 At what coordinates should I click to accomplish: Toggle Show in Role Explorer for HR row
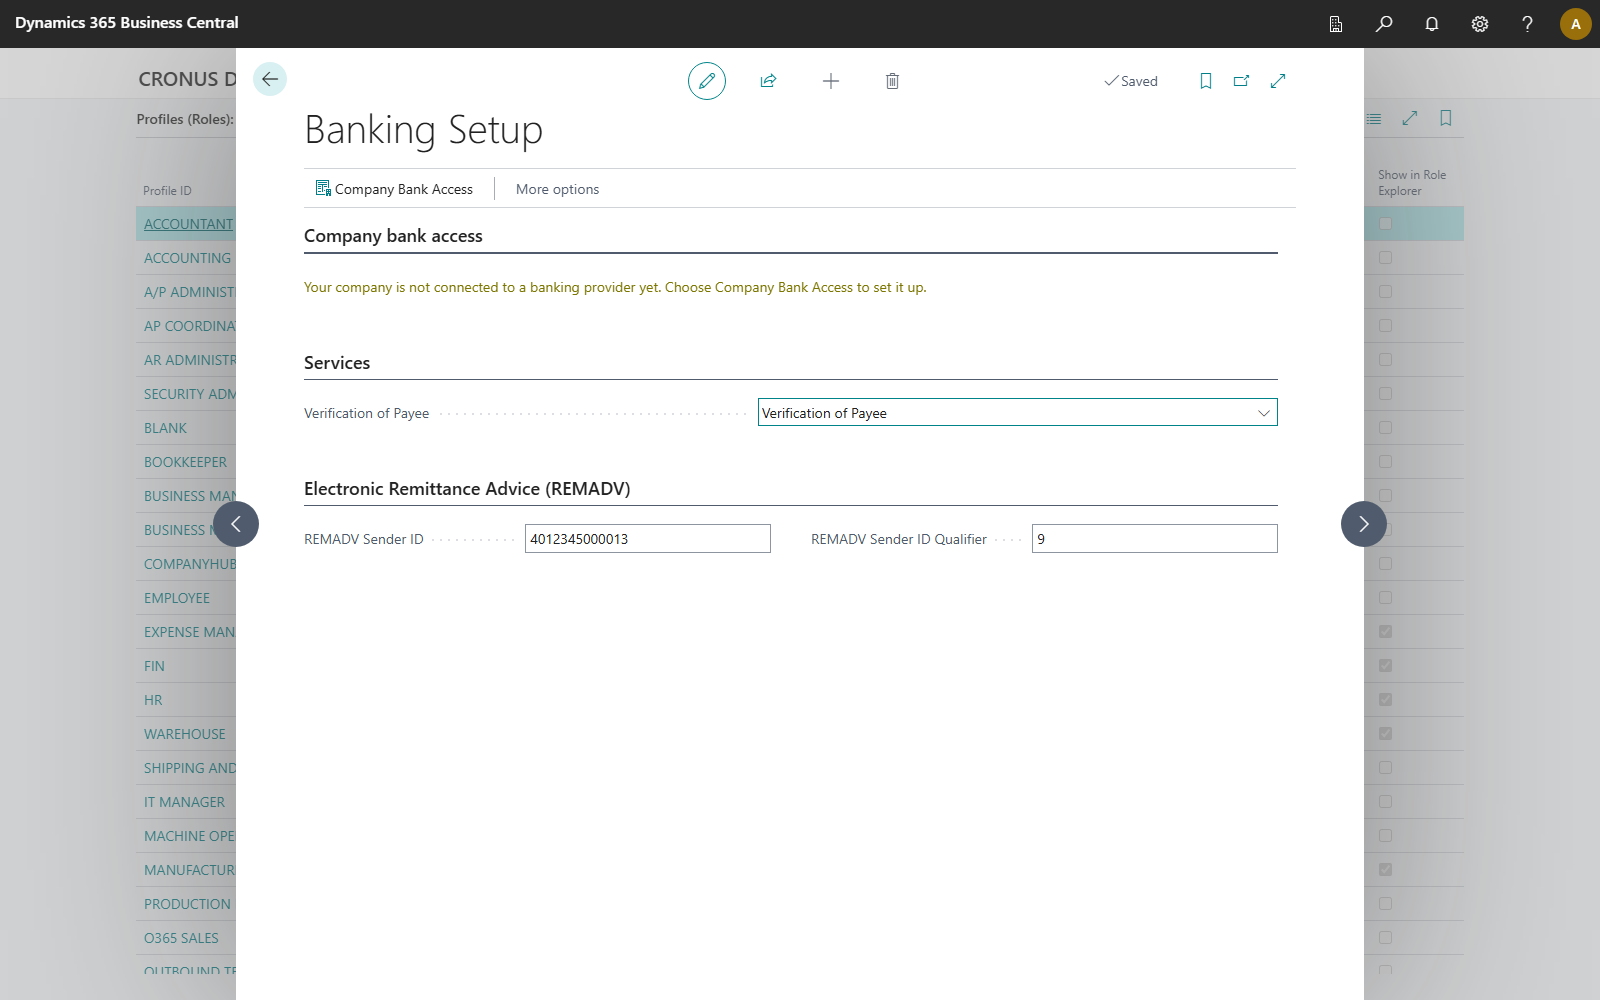coord(1386,700)
